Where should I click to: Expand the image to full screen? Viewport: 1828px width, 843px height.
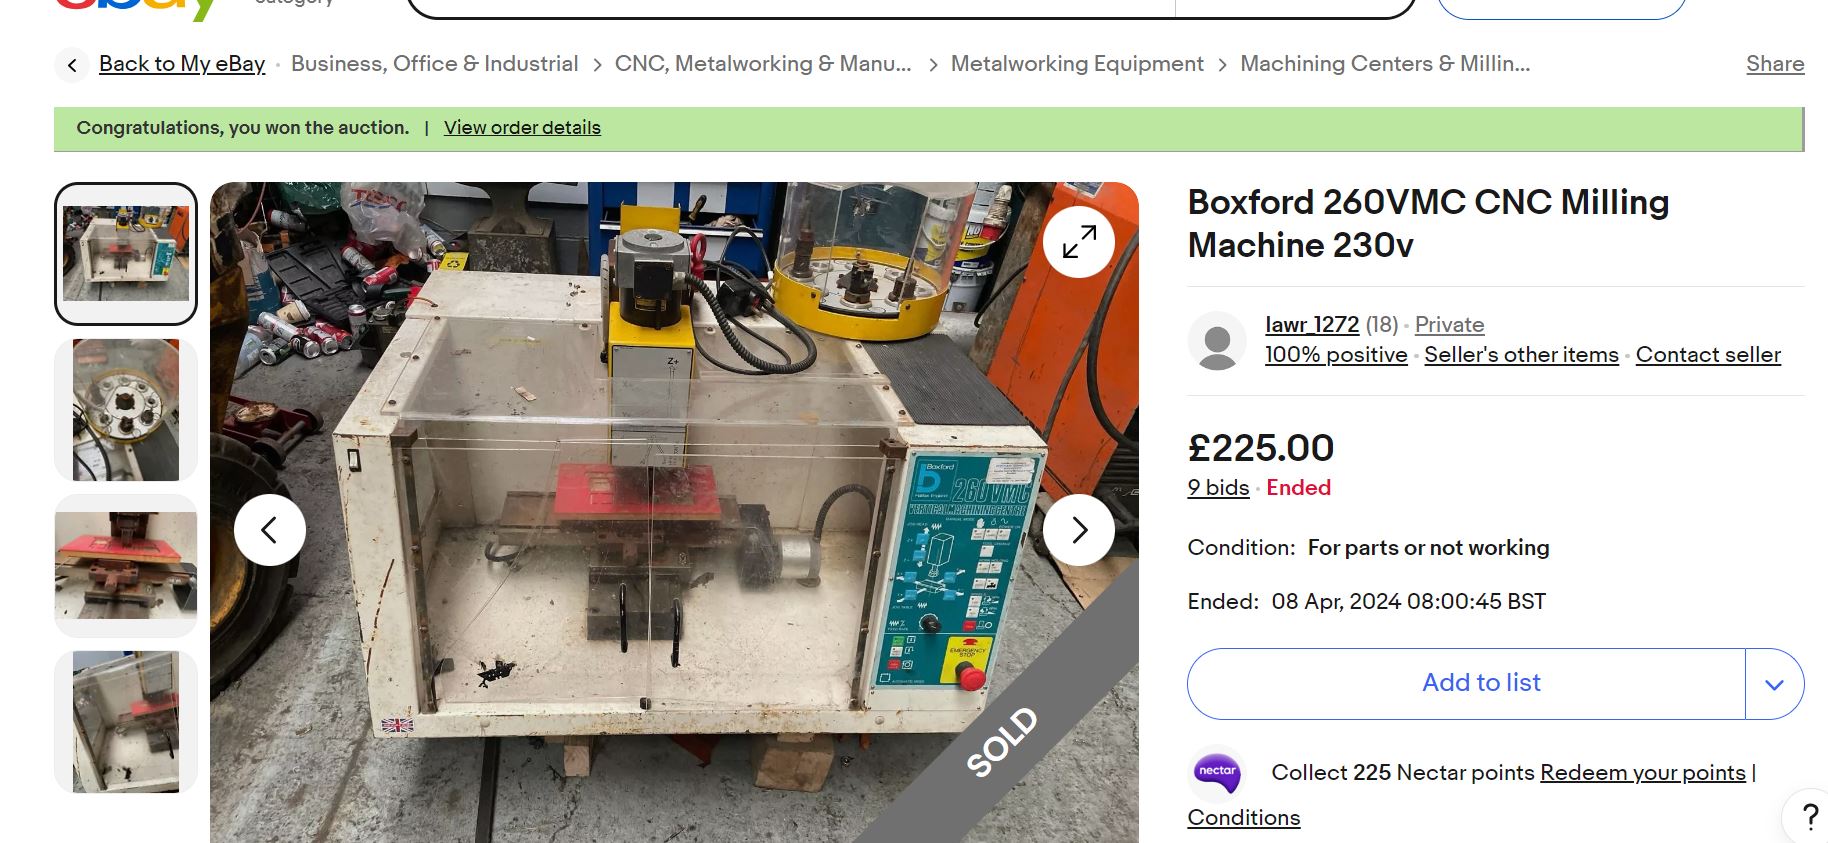[x=1078, y=242]
